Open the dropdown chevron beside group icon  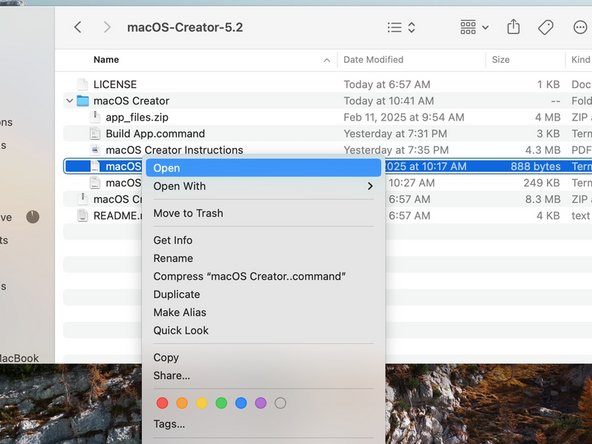click(x=486, y=28)
